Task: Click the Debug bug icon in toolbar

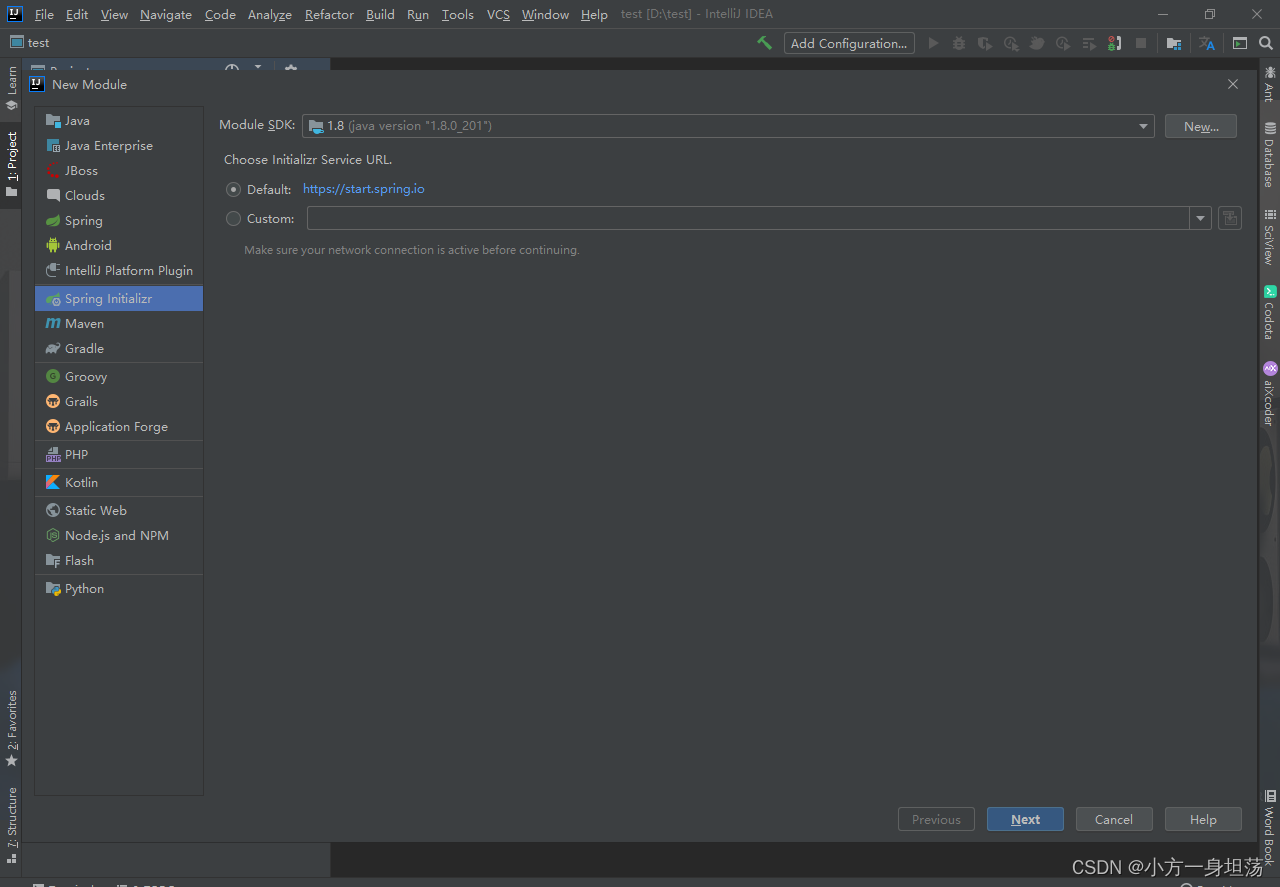Action: [959, 43]
